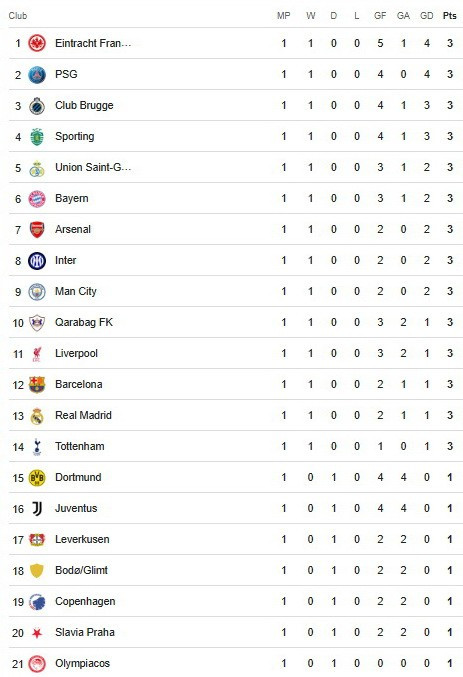Select the Club Brugge crest icon
Viewport: 463px width, 677px height.
[x=37, y=106]
